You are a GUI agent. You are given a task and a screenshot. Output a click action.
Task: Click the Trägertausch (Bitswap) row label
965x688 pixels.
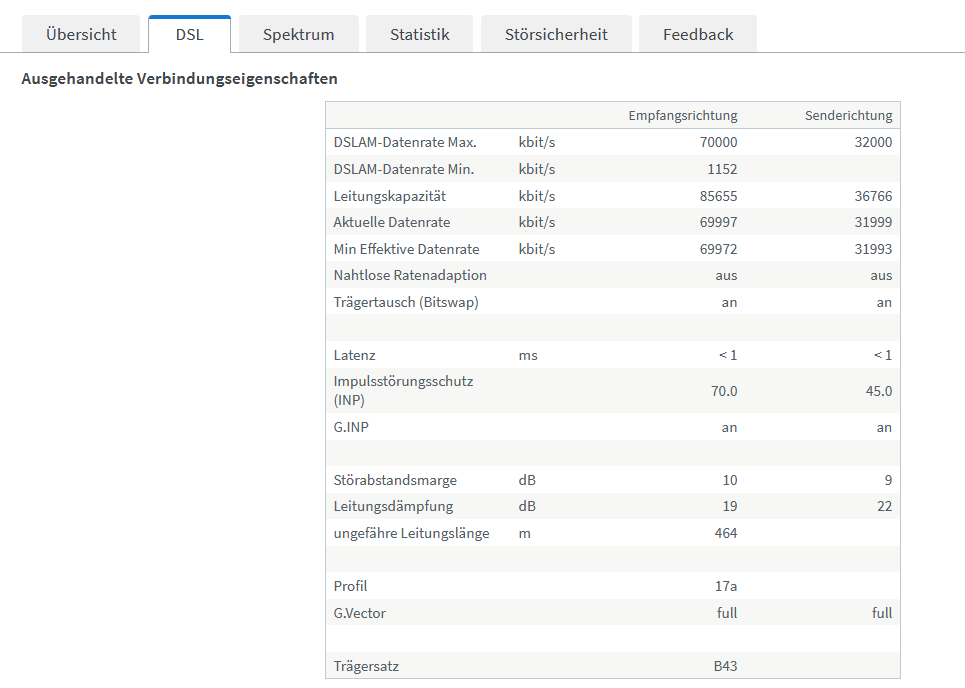(406, 302)
